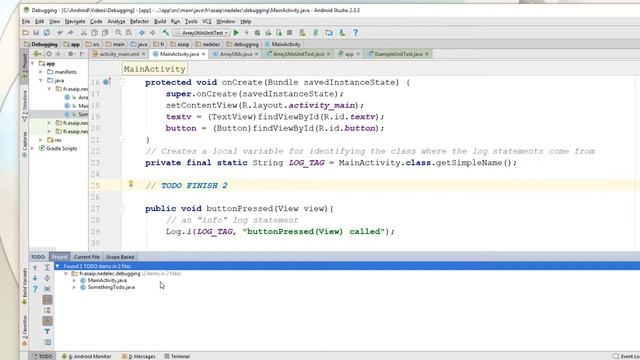Expand SomethingTodo.java in TODO results
Image resolution: width=640 pixels, height=360 pixels.
click(74, 287)
